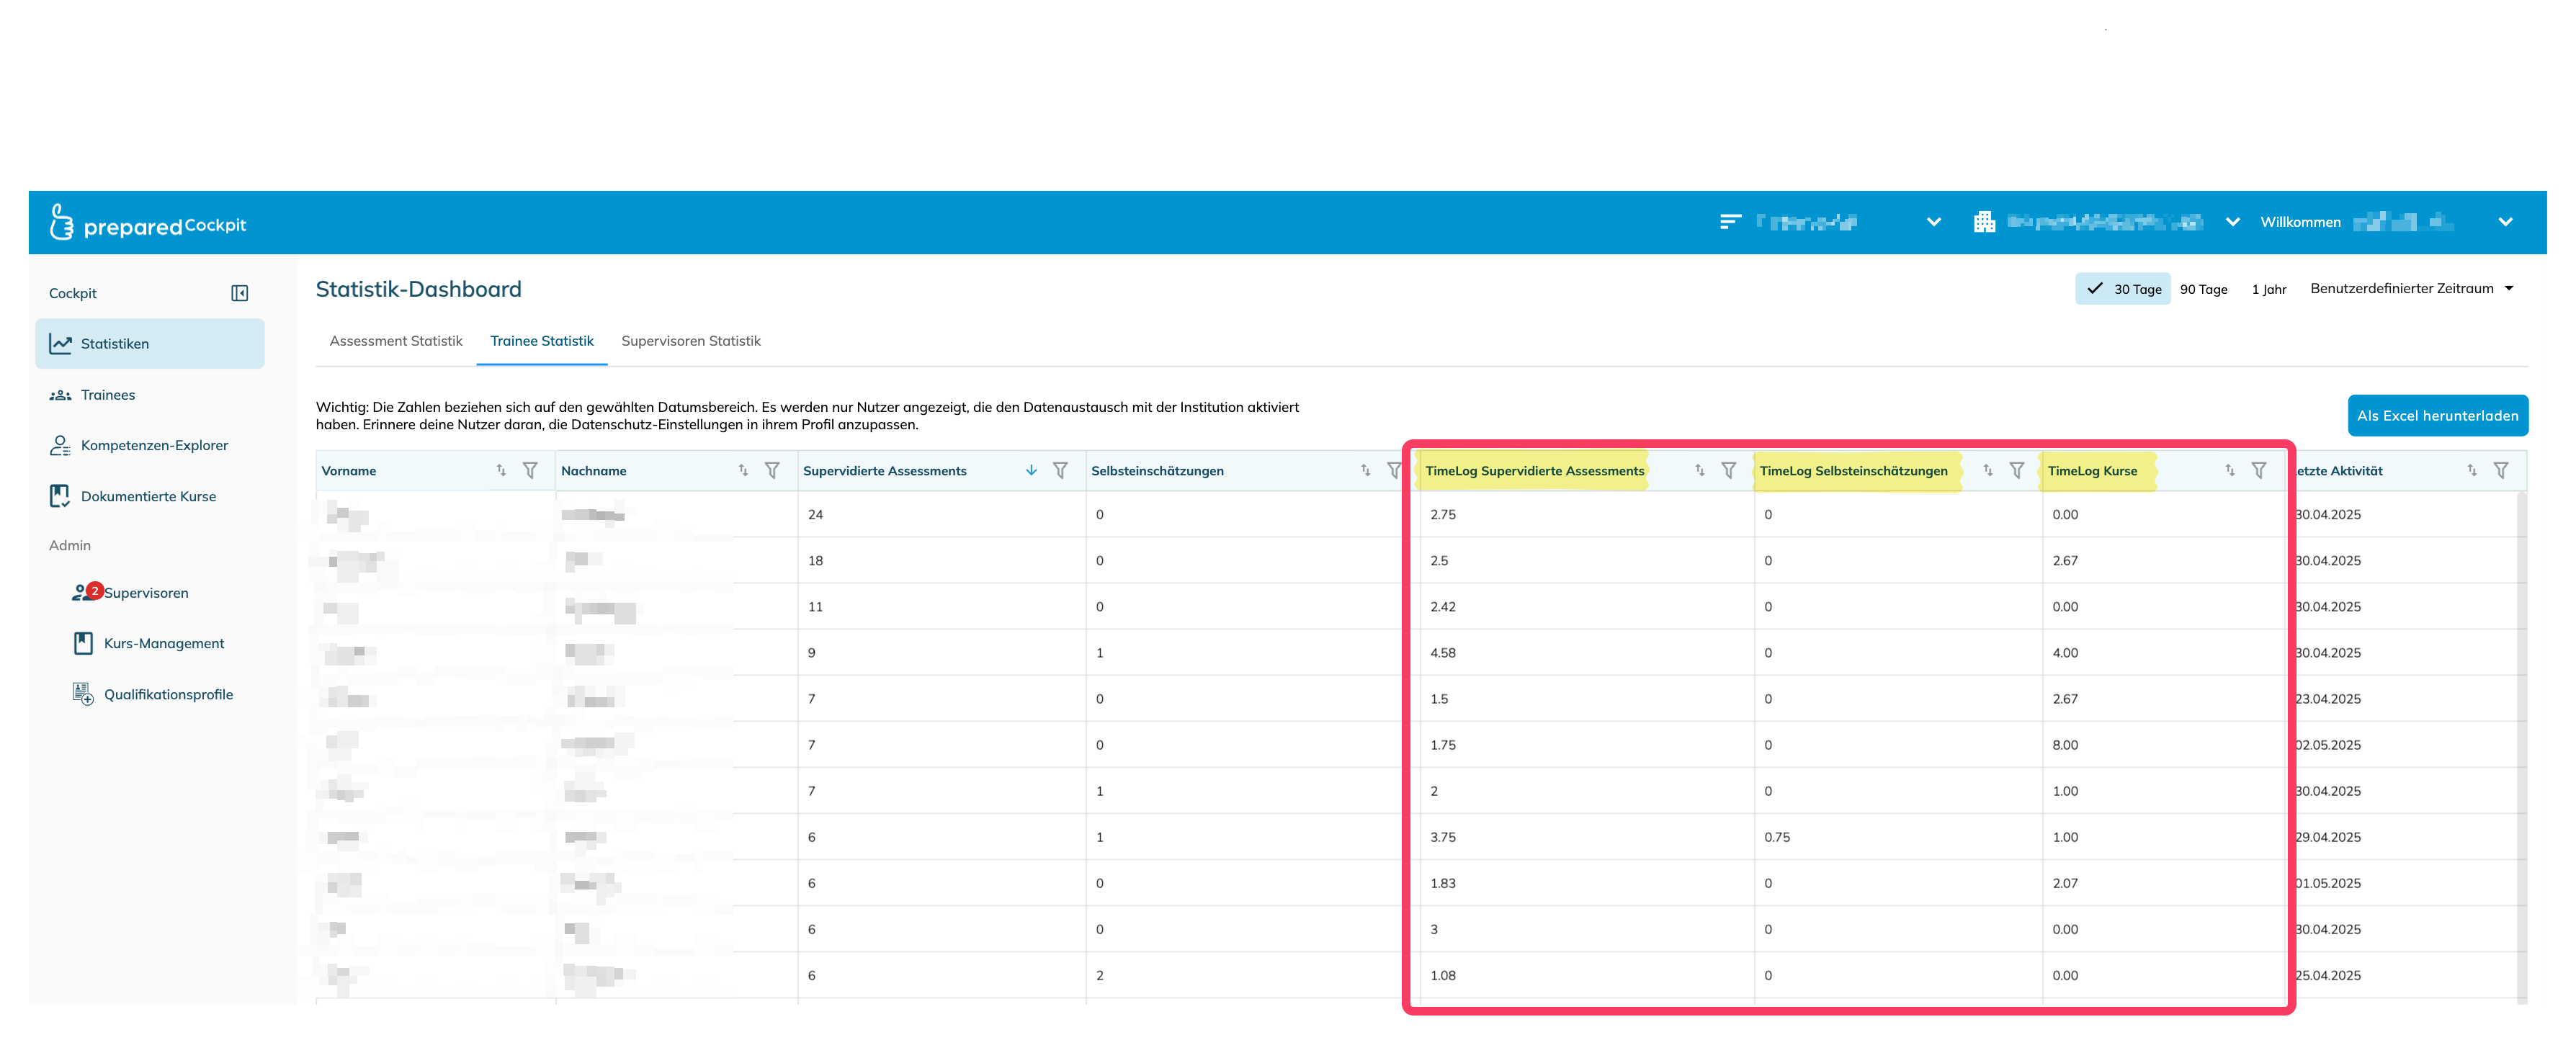Open Supervisoren Statistik tab
Screen dimensions: 2576x1040
690,341
